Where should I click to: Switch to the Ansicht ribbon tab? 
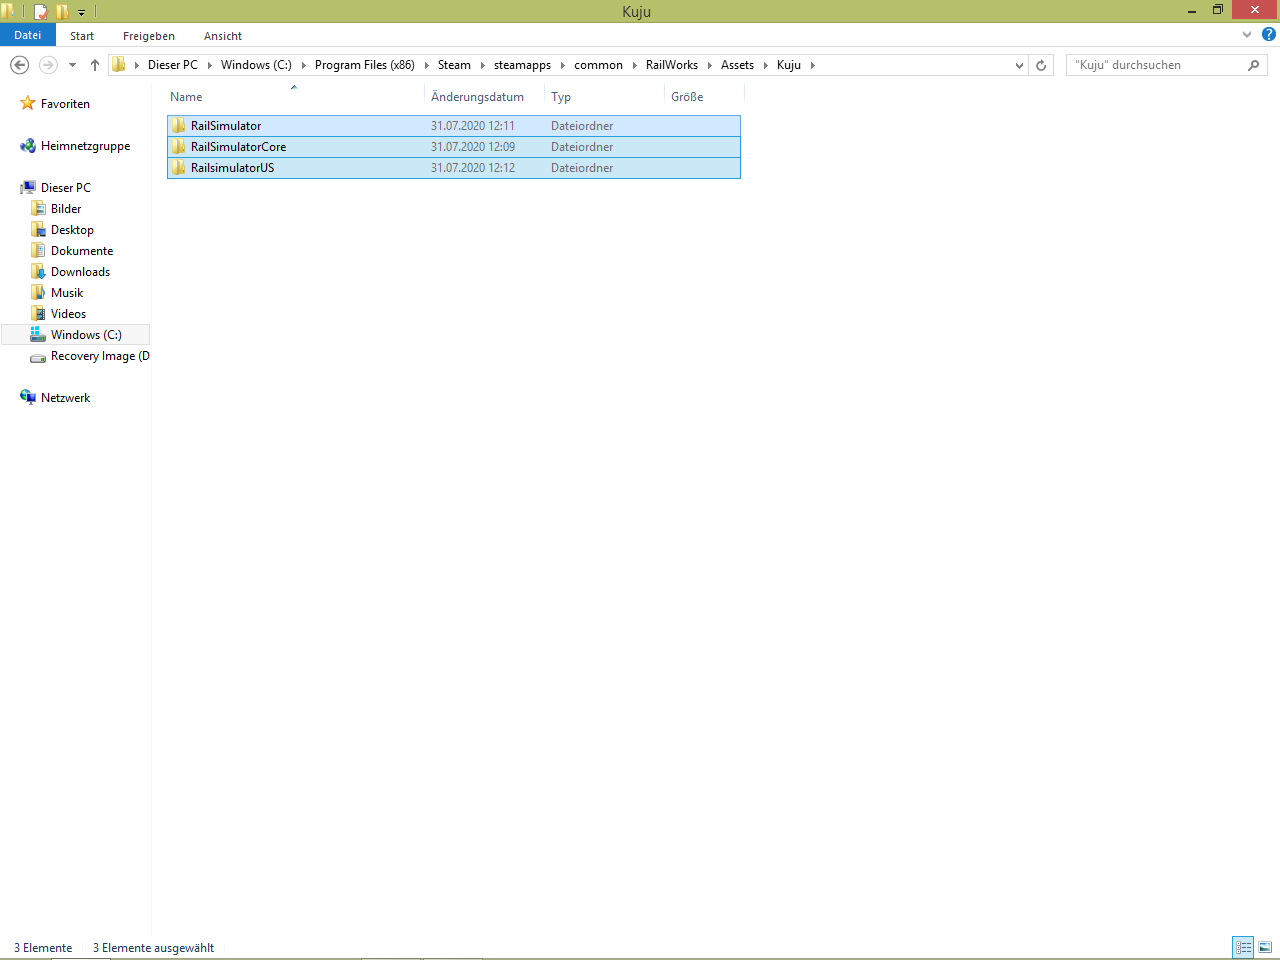point(223,36)
